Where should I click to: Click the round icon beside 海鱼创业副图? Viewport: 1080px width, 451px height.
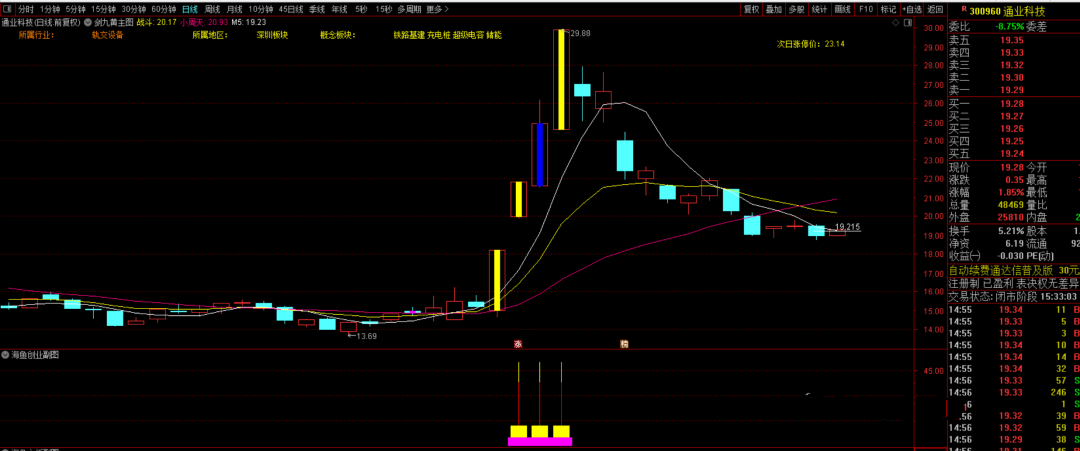coord(6,355)
